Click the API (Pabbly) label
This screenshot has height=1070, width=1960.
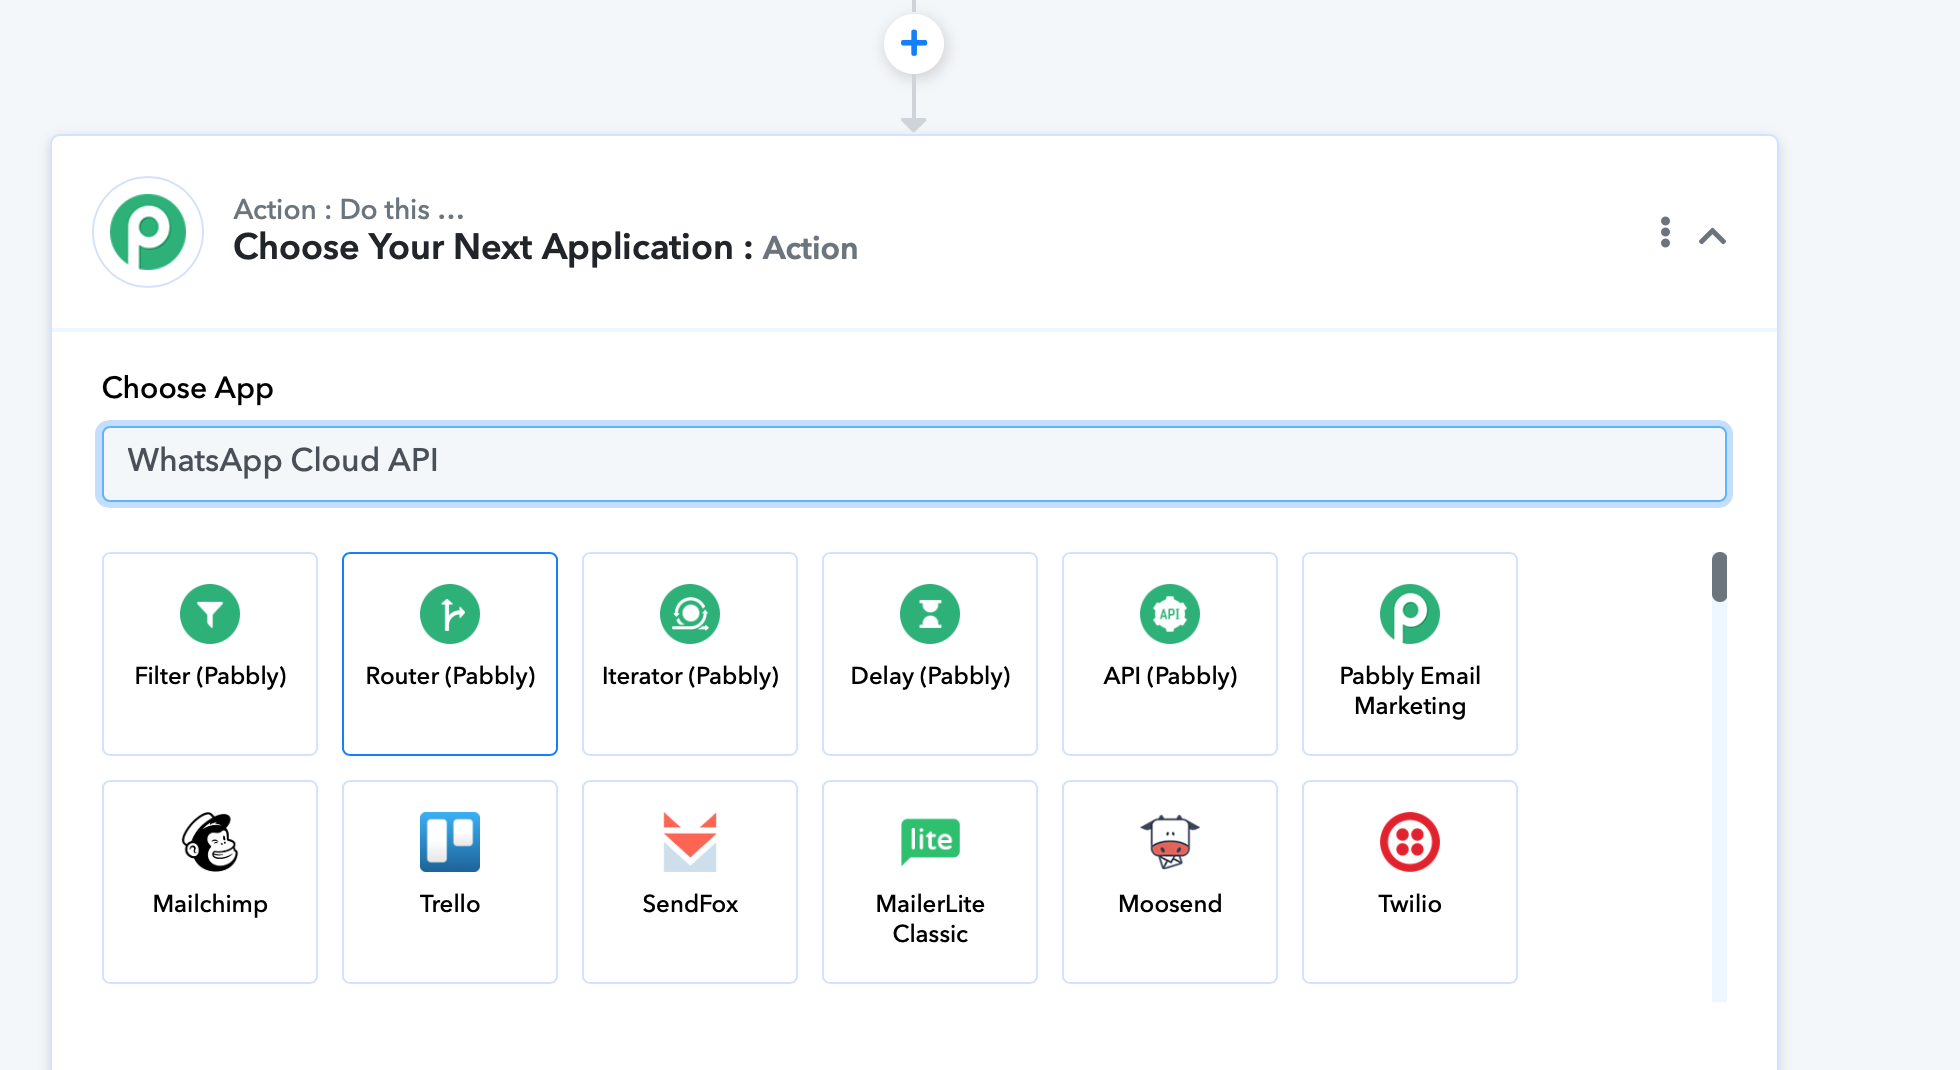tap(1170, 677)
